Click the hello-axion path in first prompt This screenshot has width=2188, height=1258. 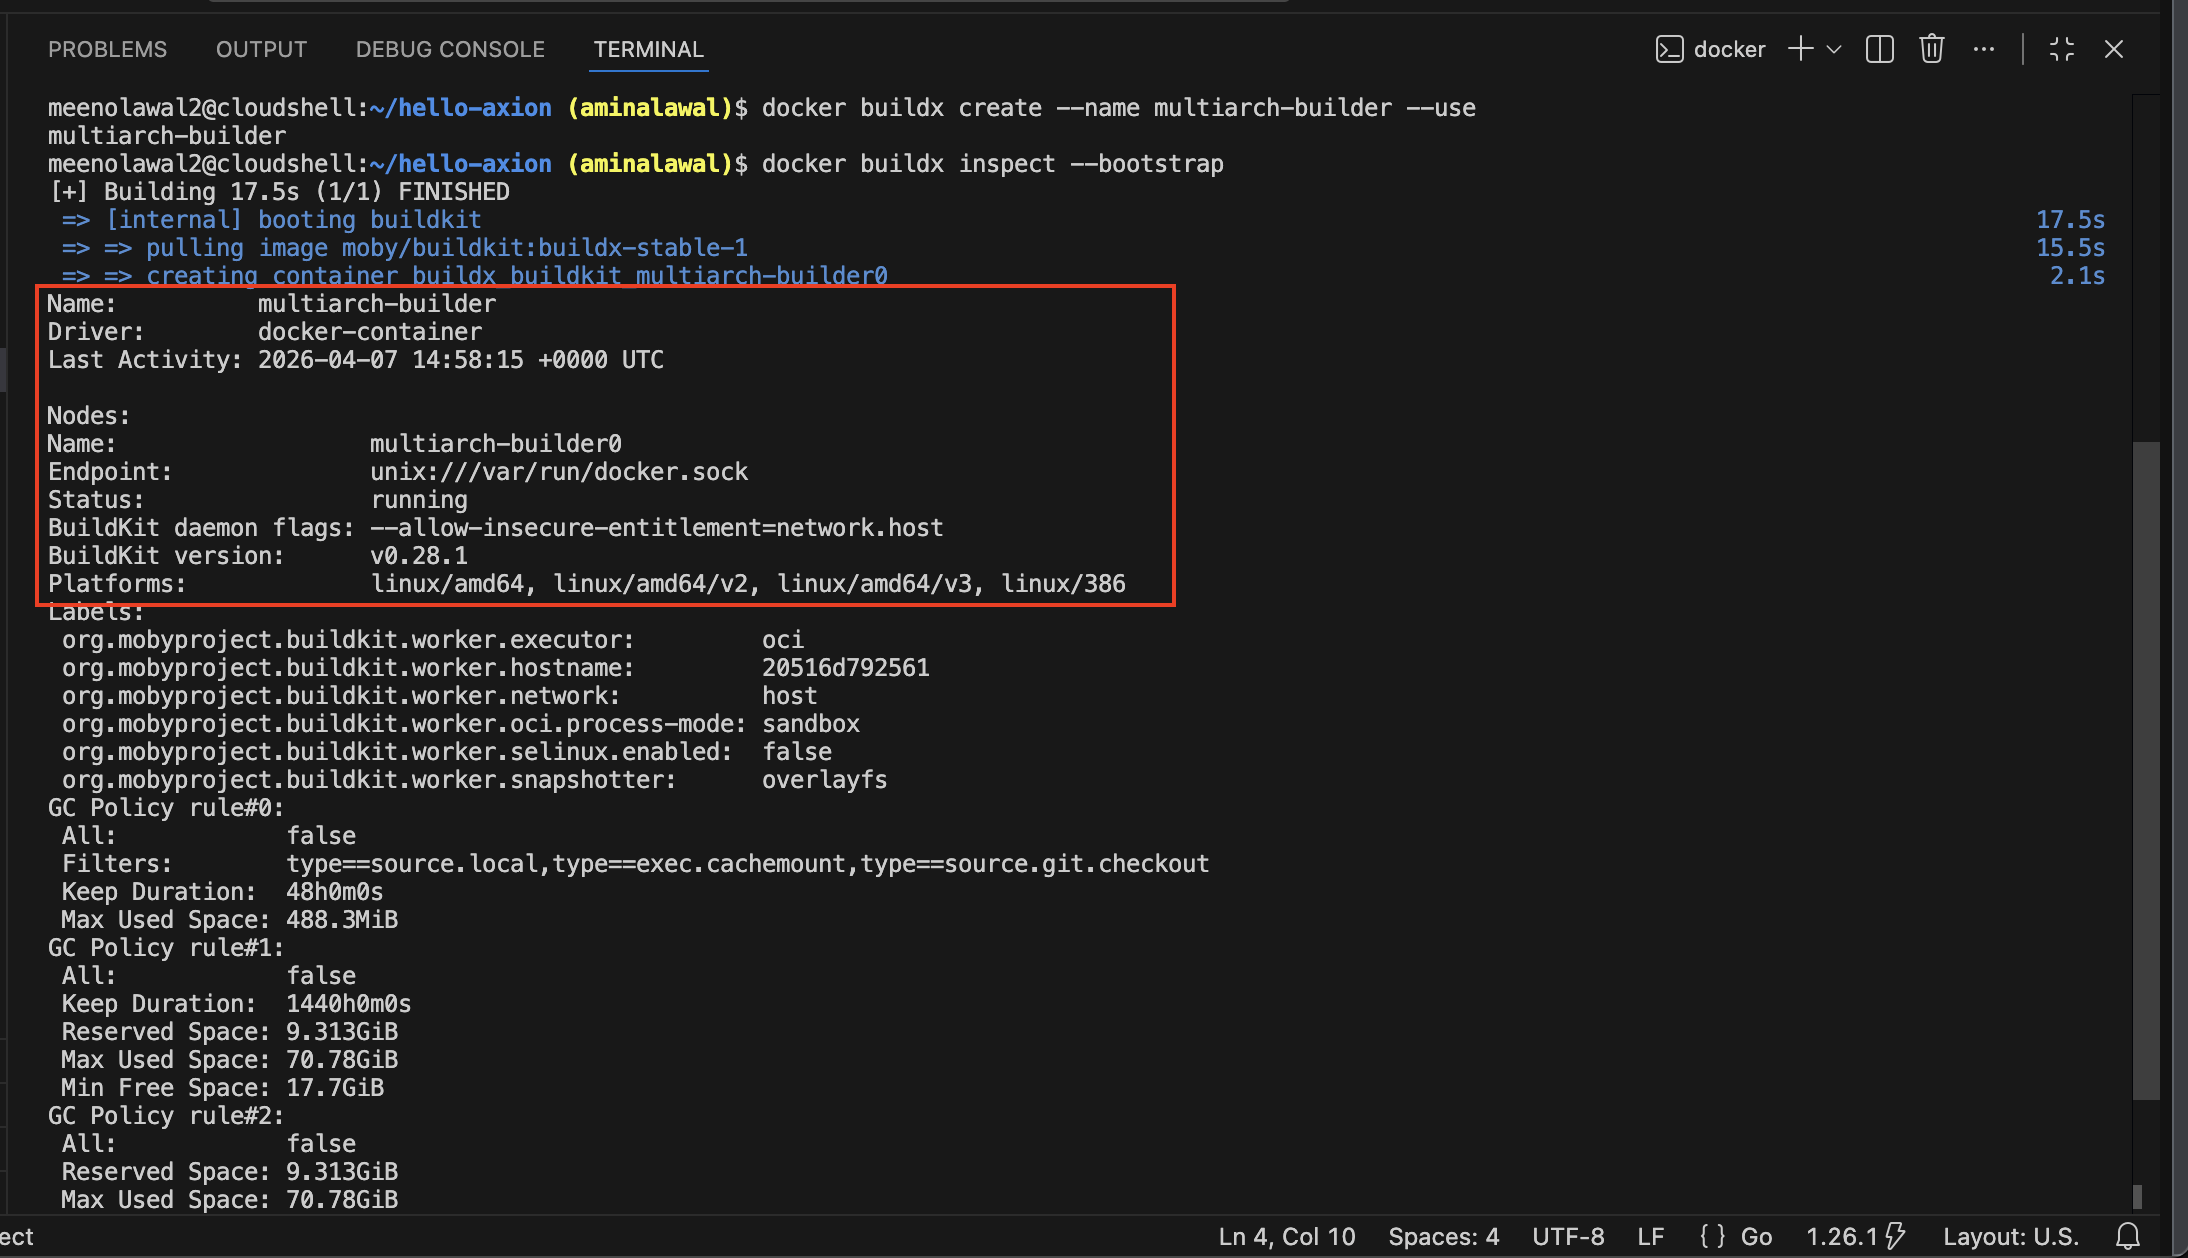(460, 108)
